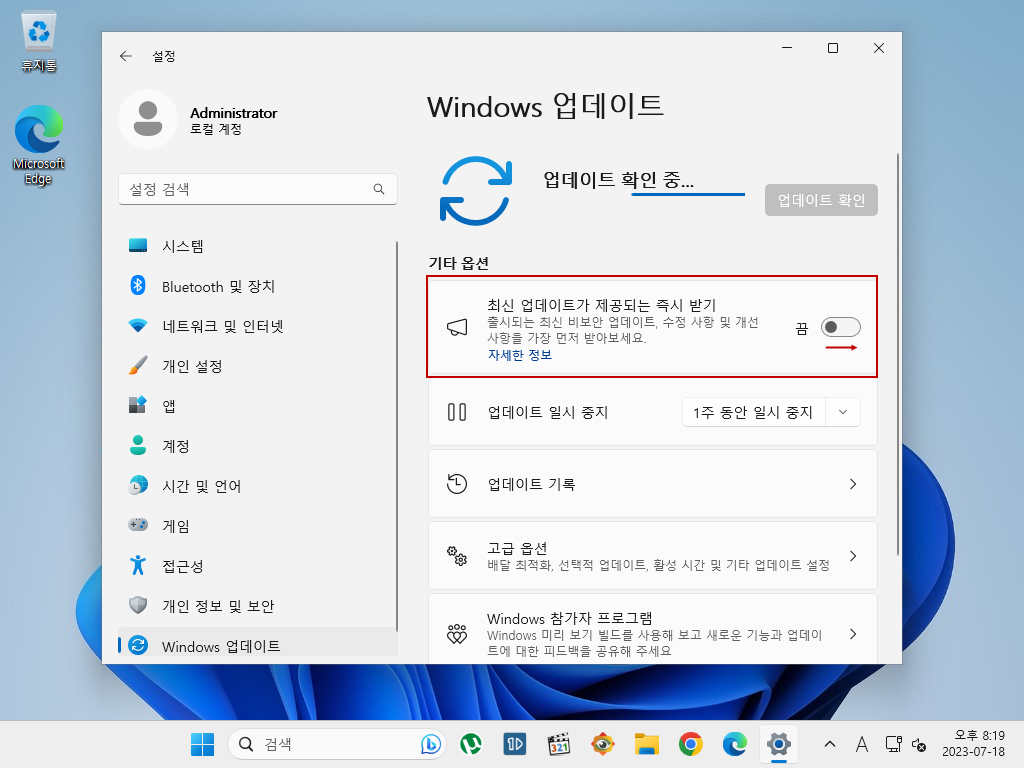The width and height of the screenshot is (1024, 768).
Task: Click the update history clock icon
Action: click(x=456, y=484)
